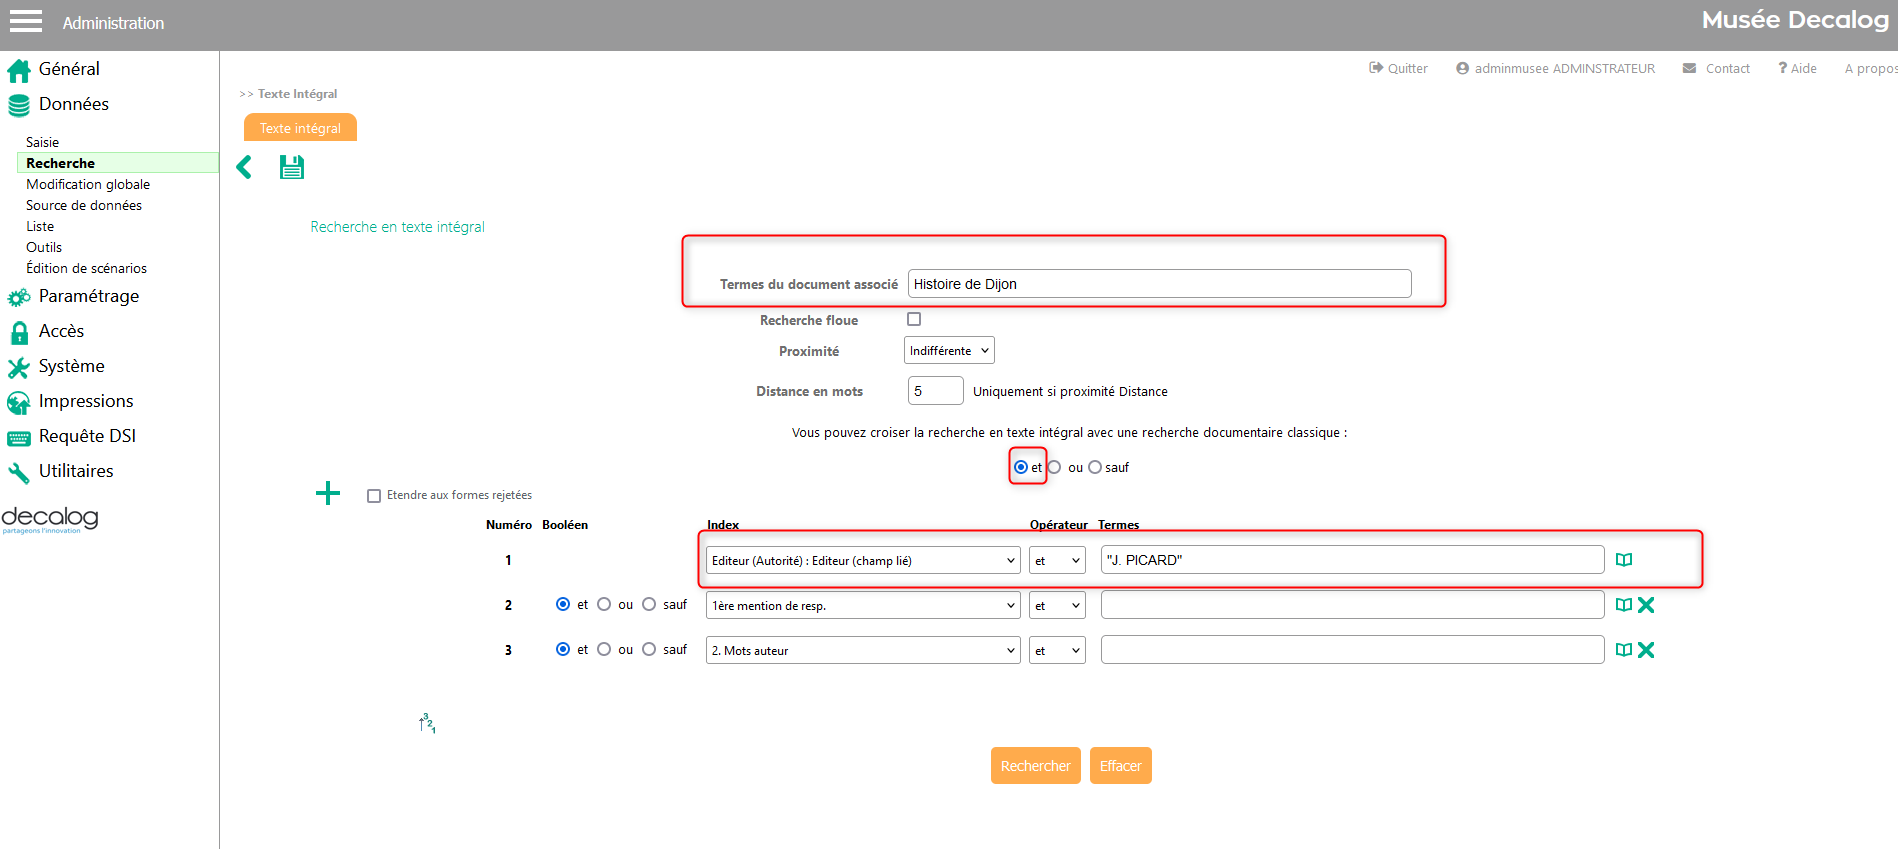
Task: Open Modification globale in sidebar
Action: coord(88,184)
